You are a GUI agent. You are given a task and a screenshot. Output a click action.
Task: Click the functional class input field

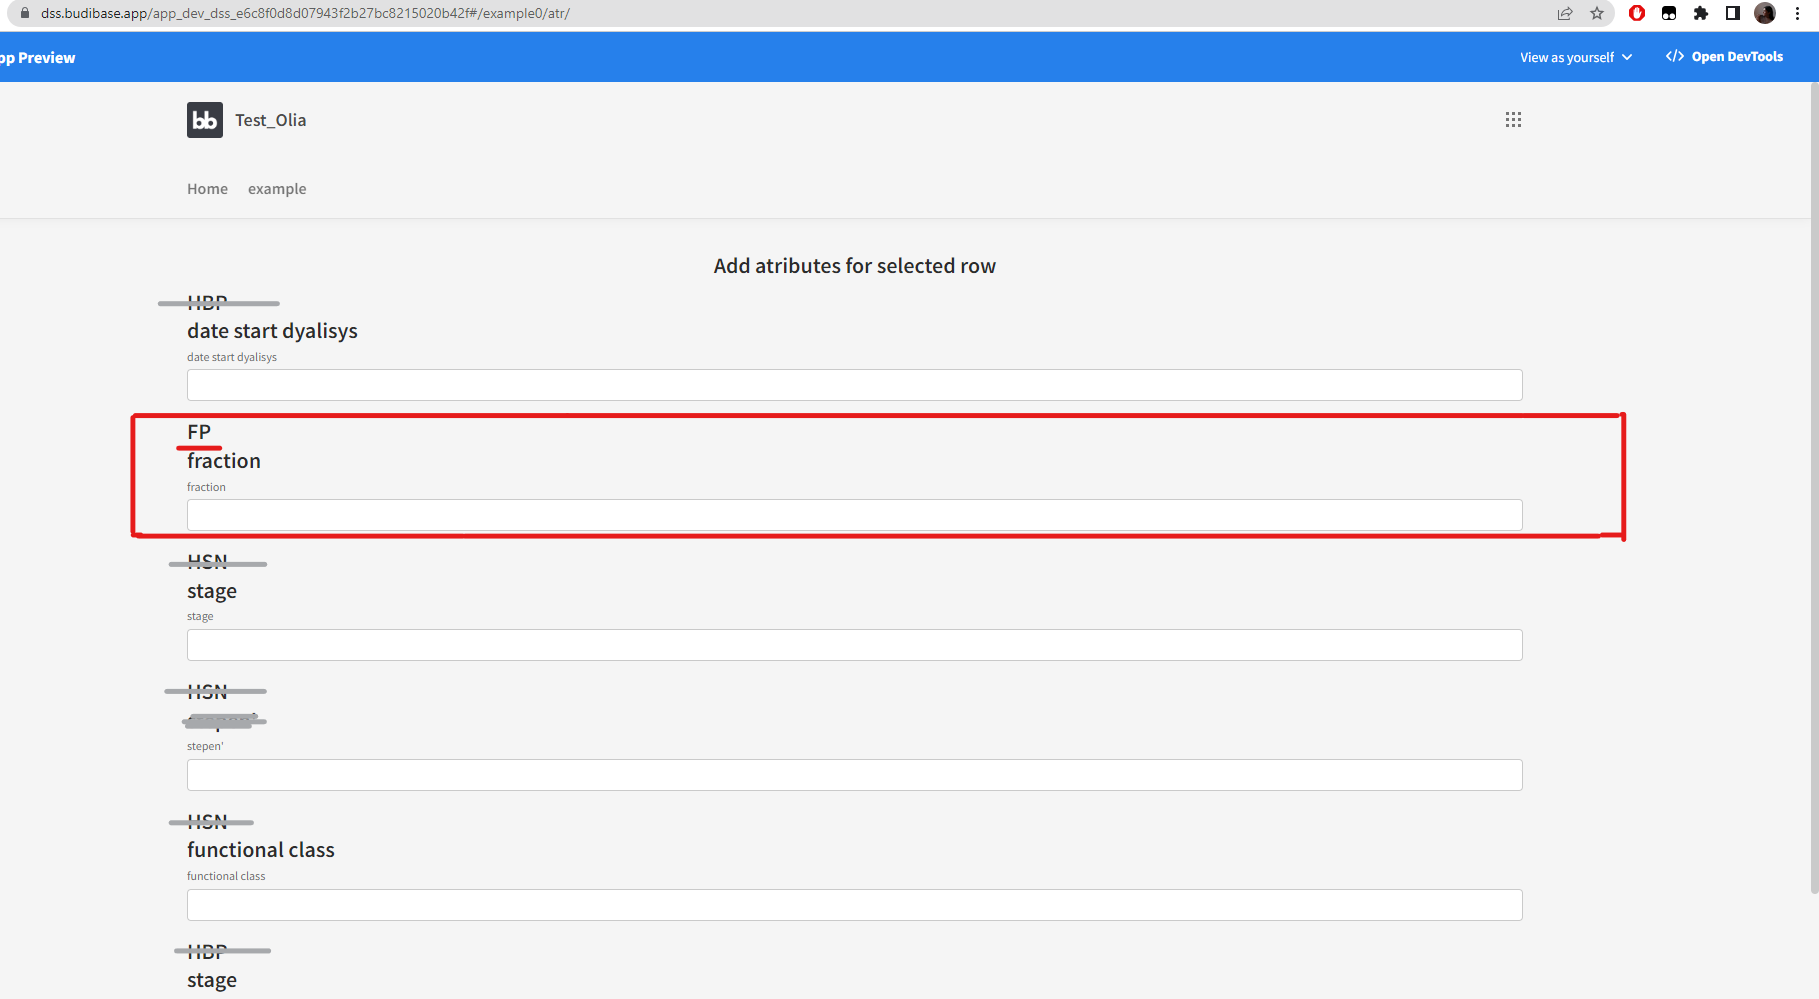coord(854,904)
